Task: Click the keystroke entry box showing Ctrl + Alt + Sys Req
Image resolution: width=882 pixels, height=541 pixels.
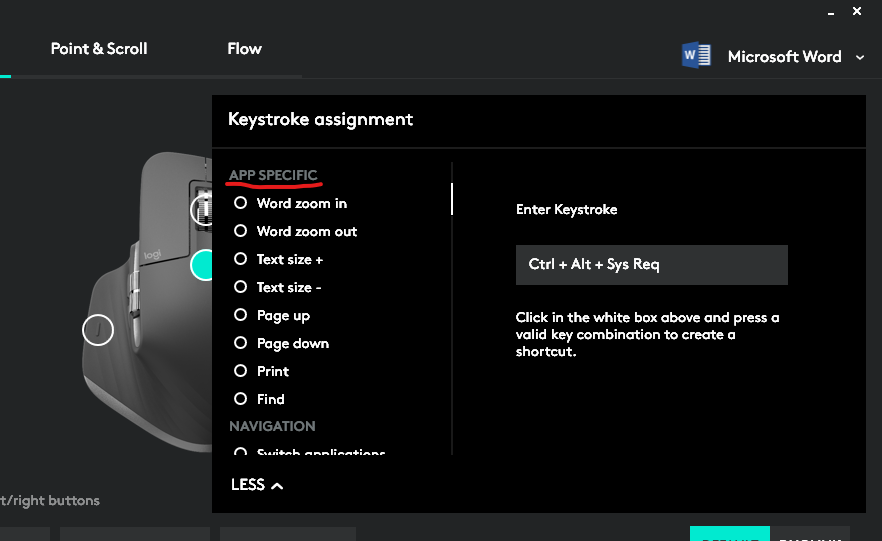Action: [x=651, y=265]
